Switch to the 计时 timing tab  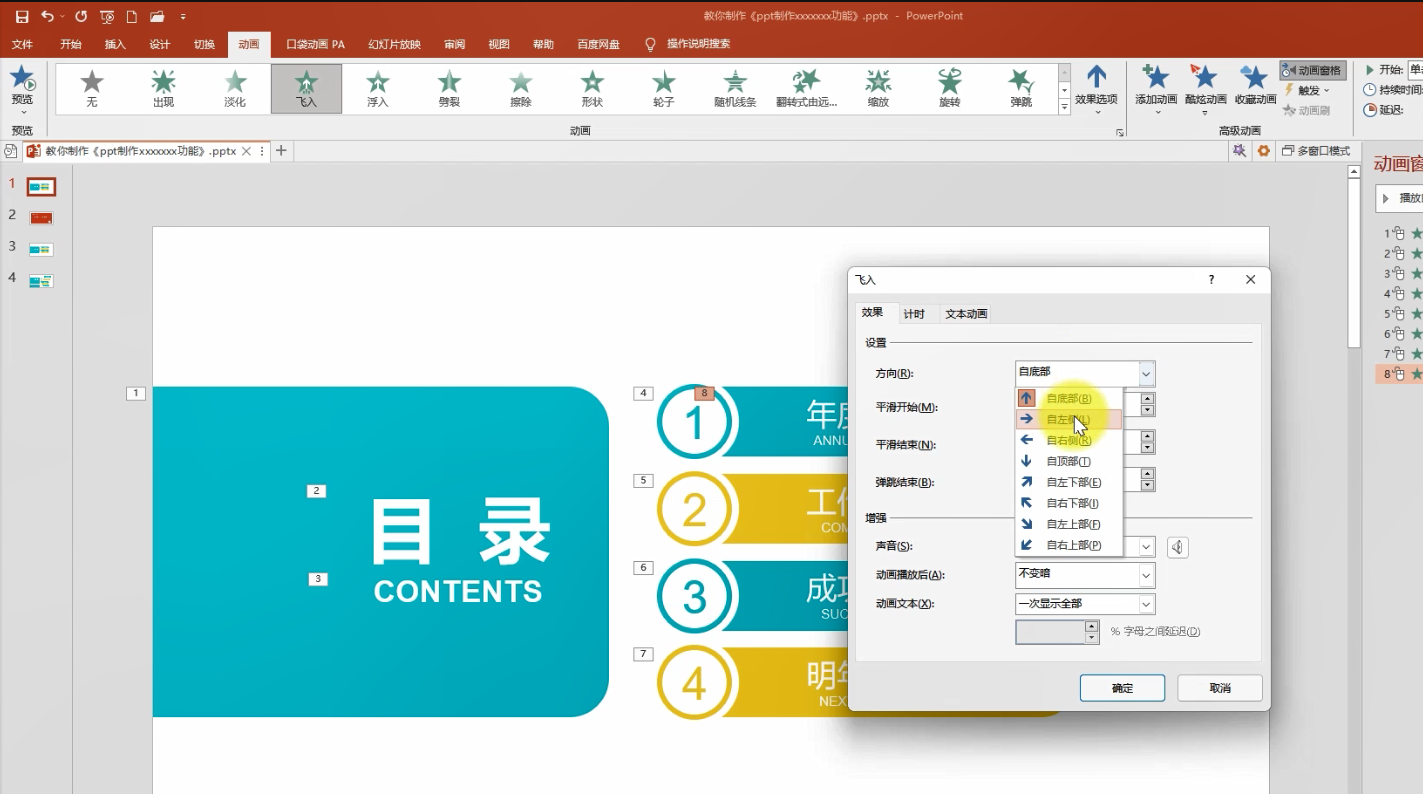914,314
